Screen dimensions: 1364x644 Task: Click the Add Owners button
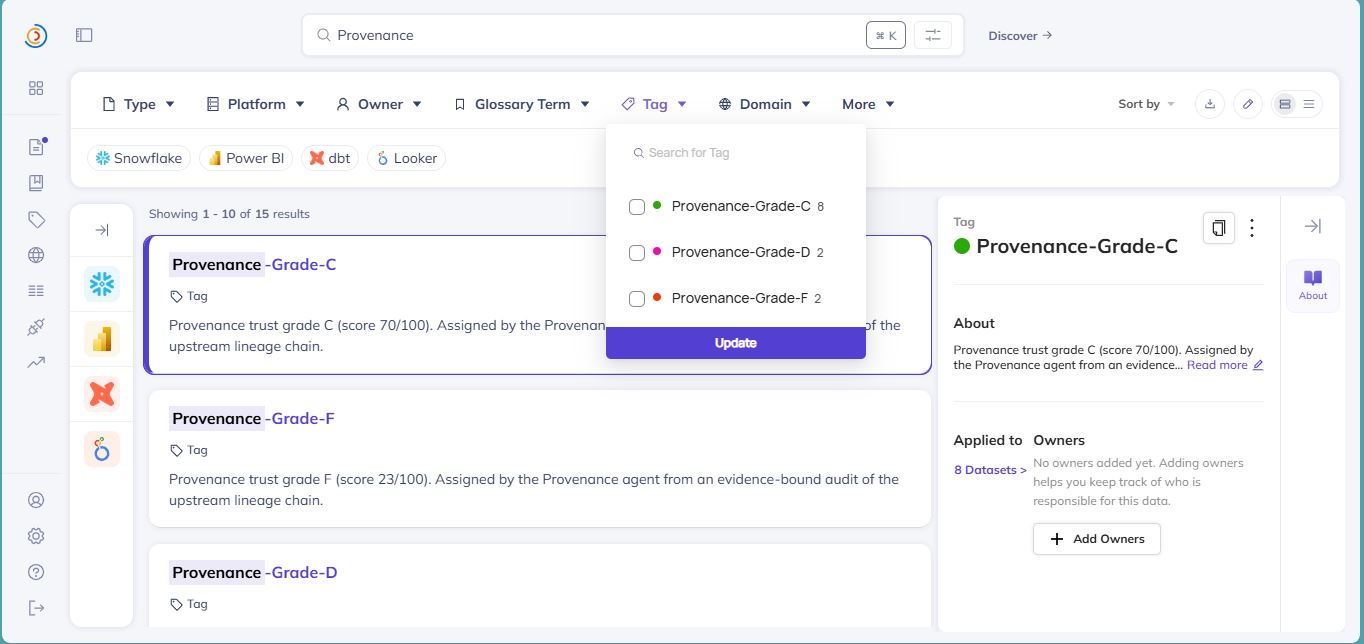coord(1097,539)
